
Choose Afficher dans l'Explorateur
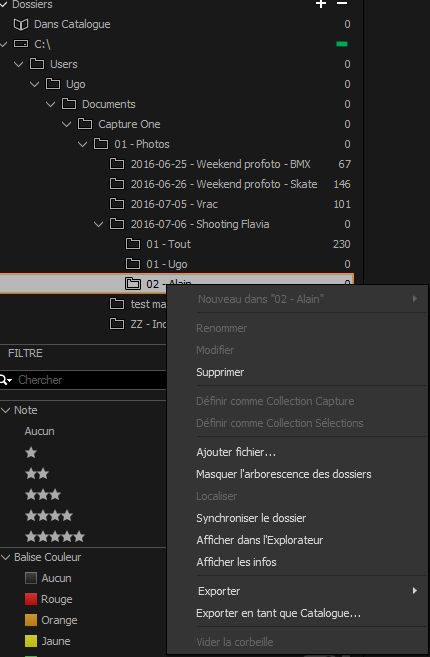click(x=259, y=540)
